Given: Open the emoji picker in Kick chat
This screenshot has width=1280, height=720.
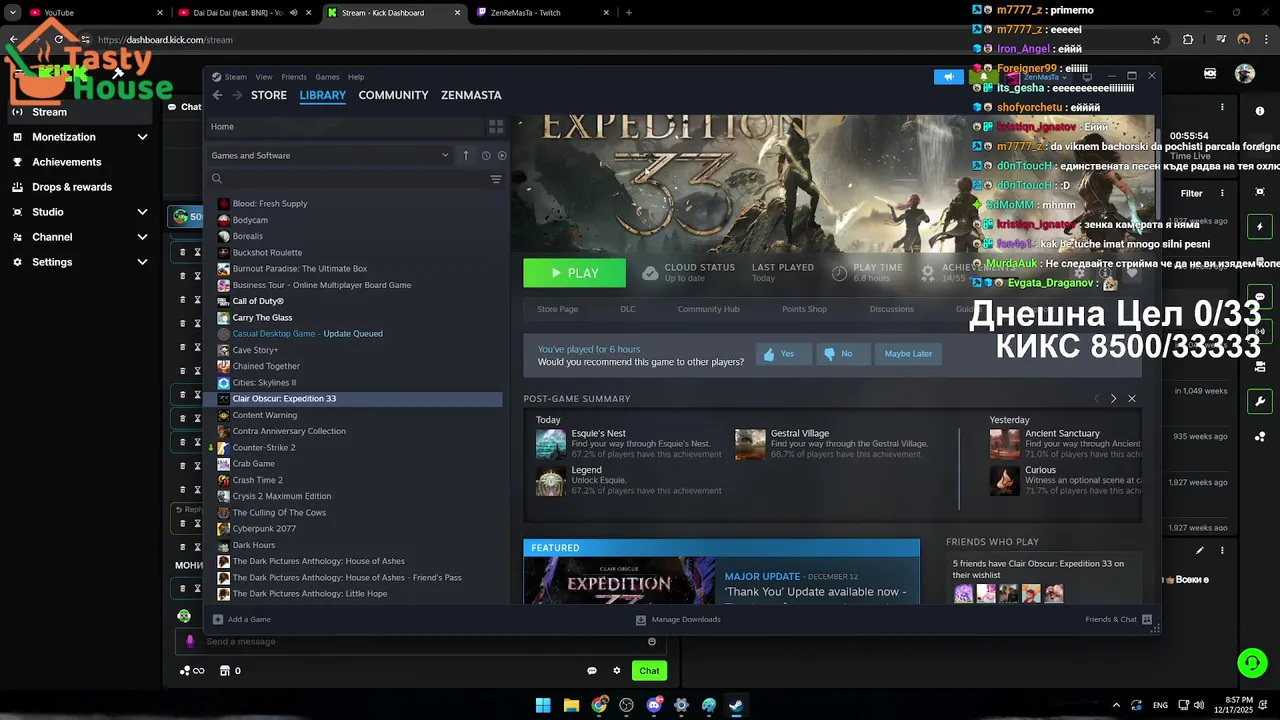Looking at the screenshot, I should 652,641.
